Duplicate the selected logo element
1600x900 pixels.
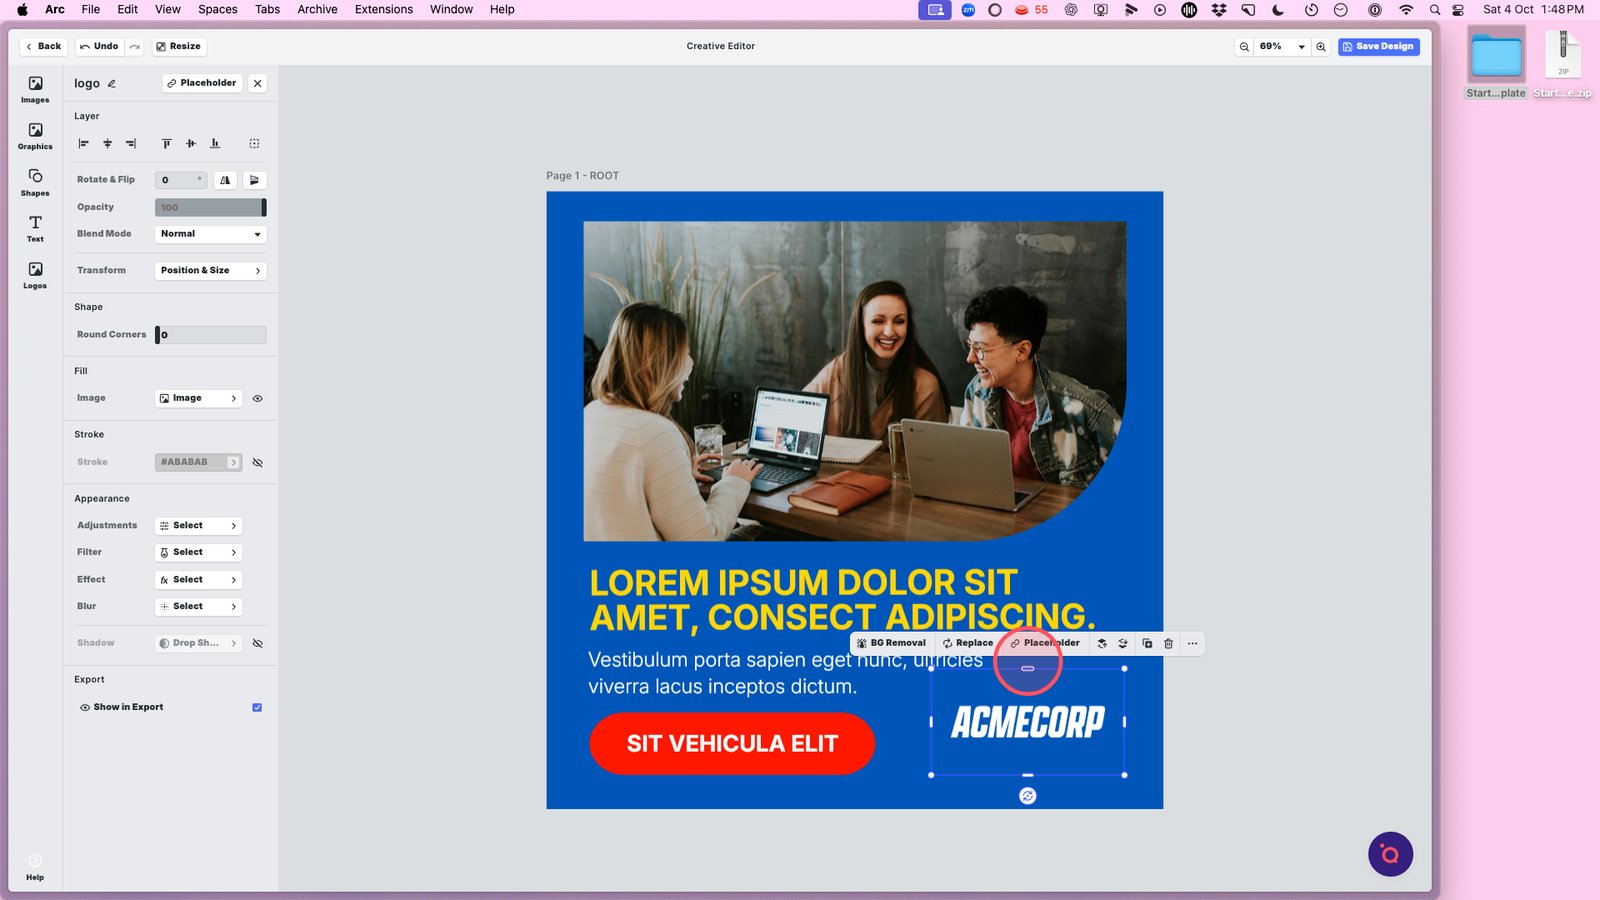[1147, 644]
